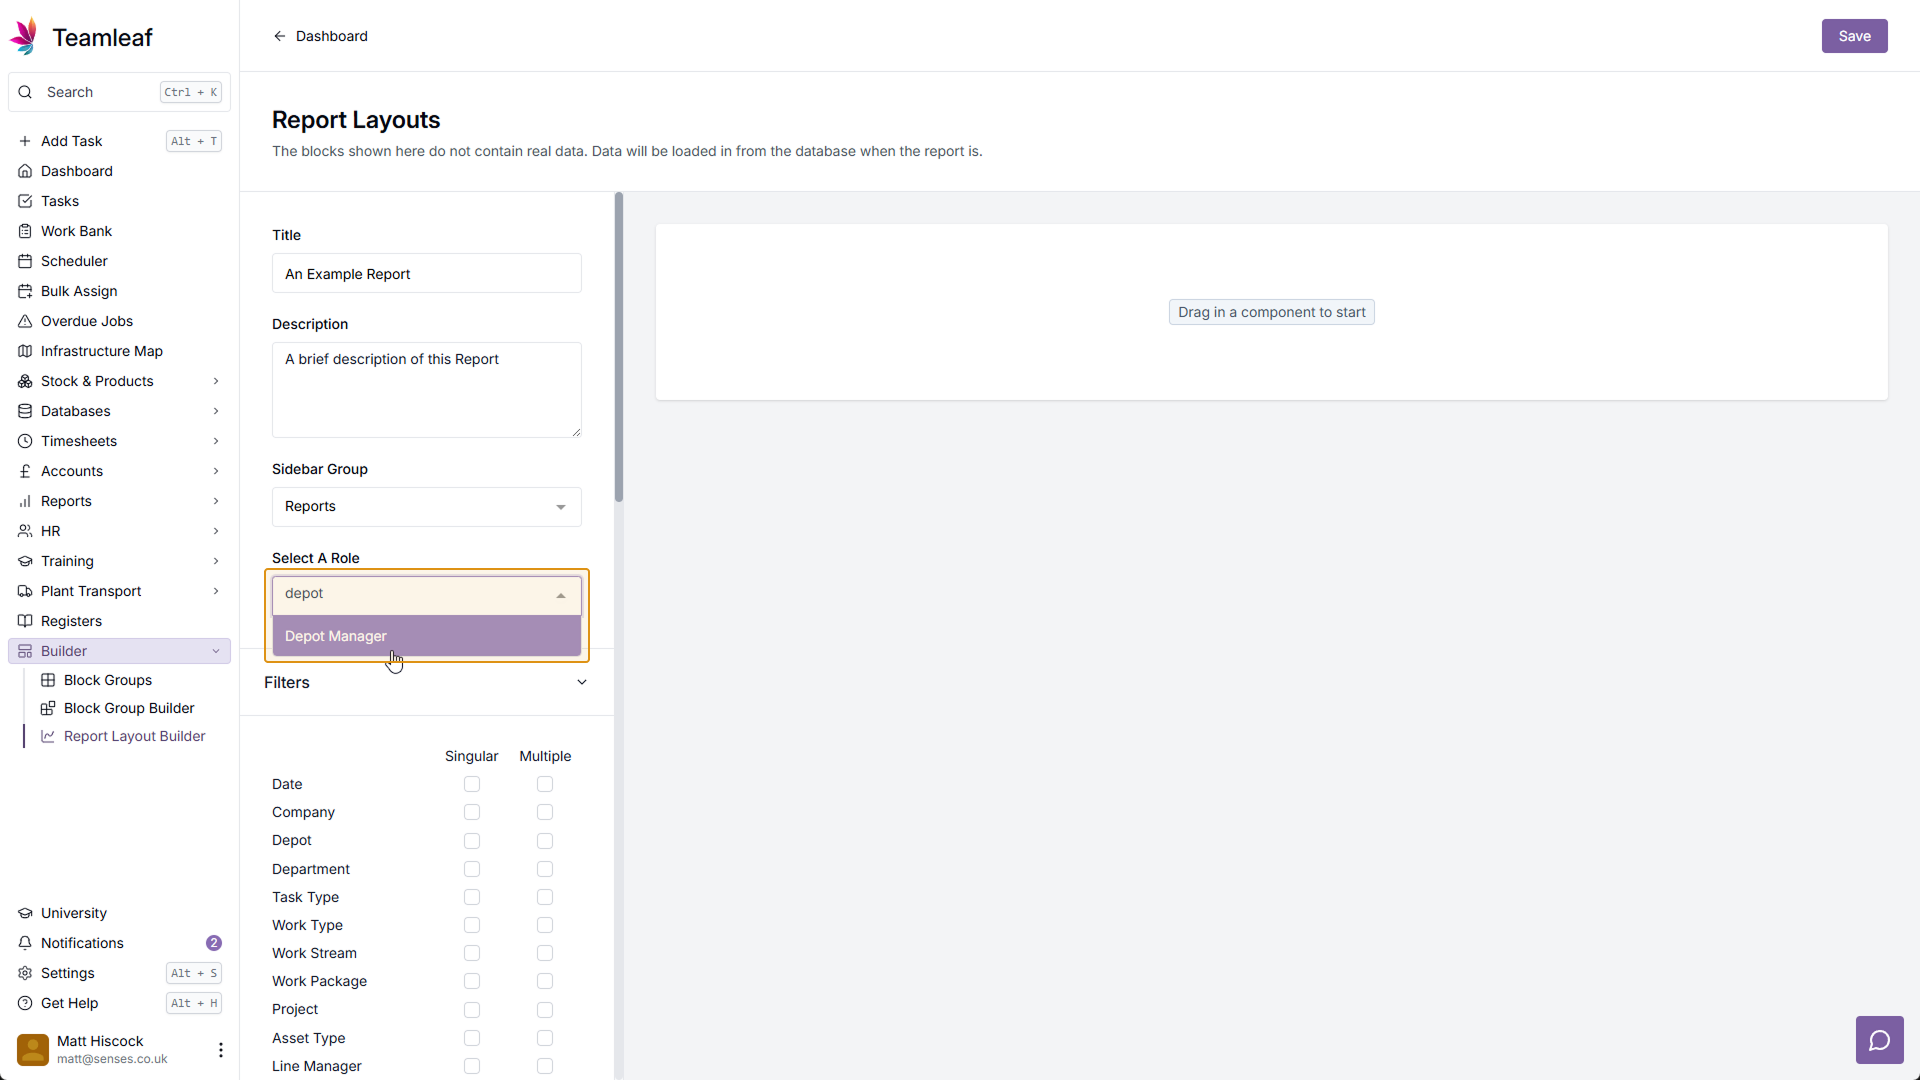Click the Infrastructure Map sidebar icon

25,351
